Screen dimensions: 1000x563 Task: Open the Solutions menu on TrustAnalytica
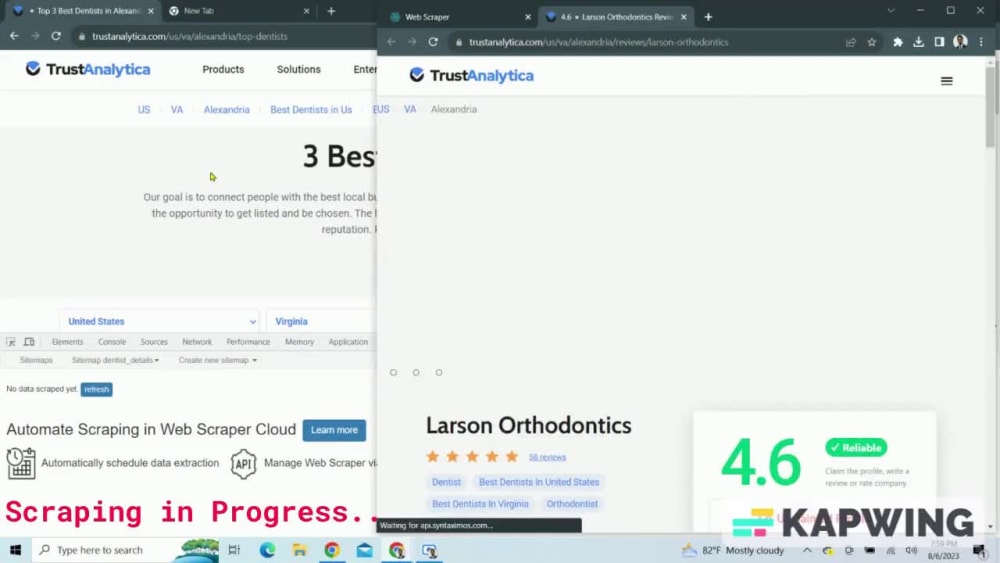click(298, 69)
